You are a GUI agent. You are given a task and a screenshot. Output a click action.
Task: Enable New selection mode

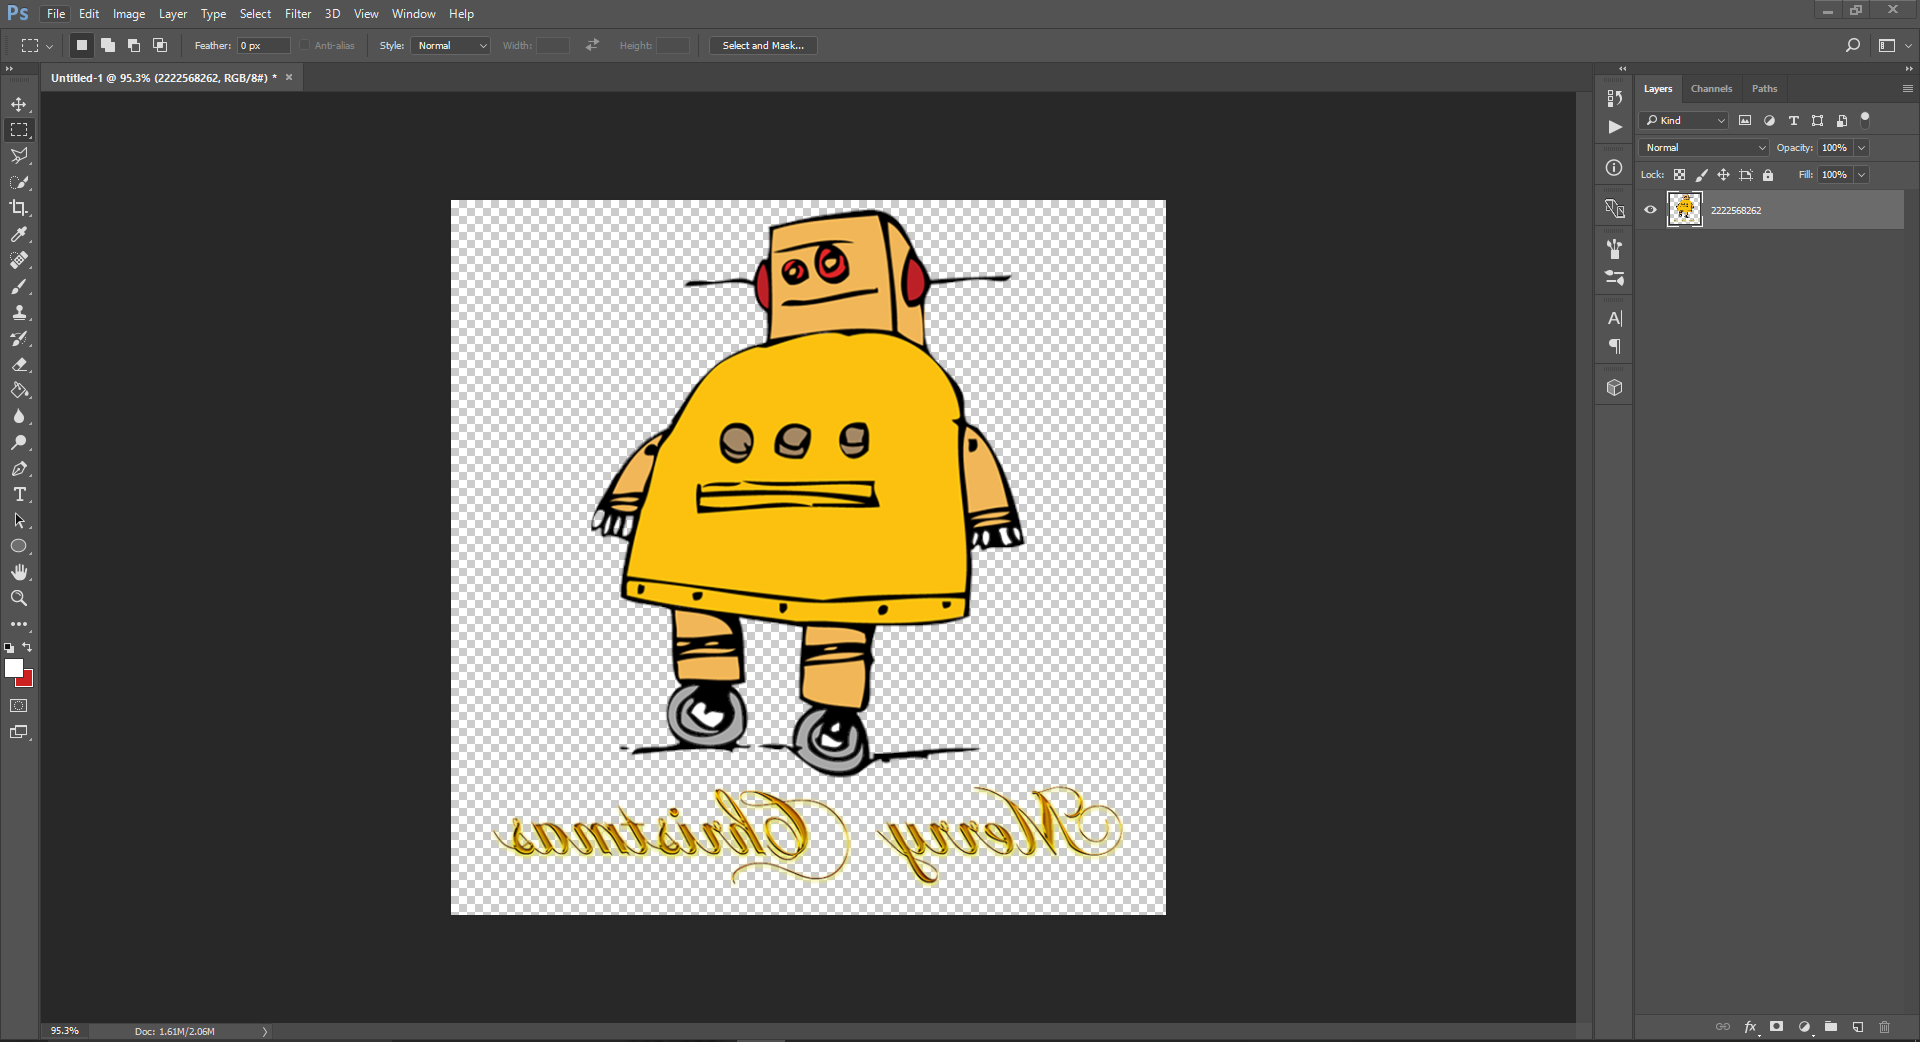(82, 45)
